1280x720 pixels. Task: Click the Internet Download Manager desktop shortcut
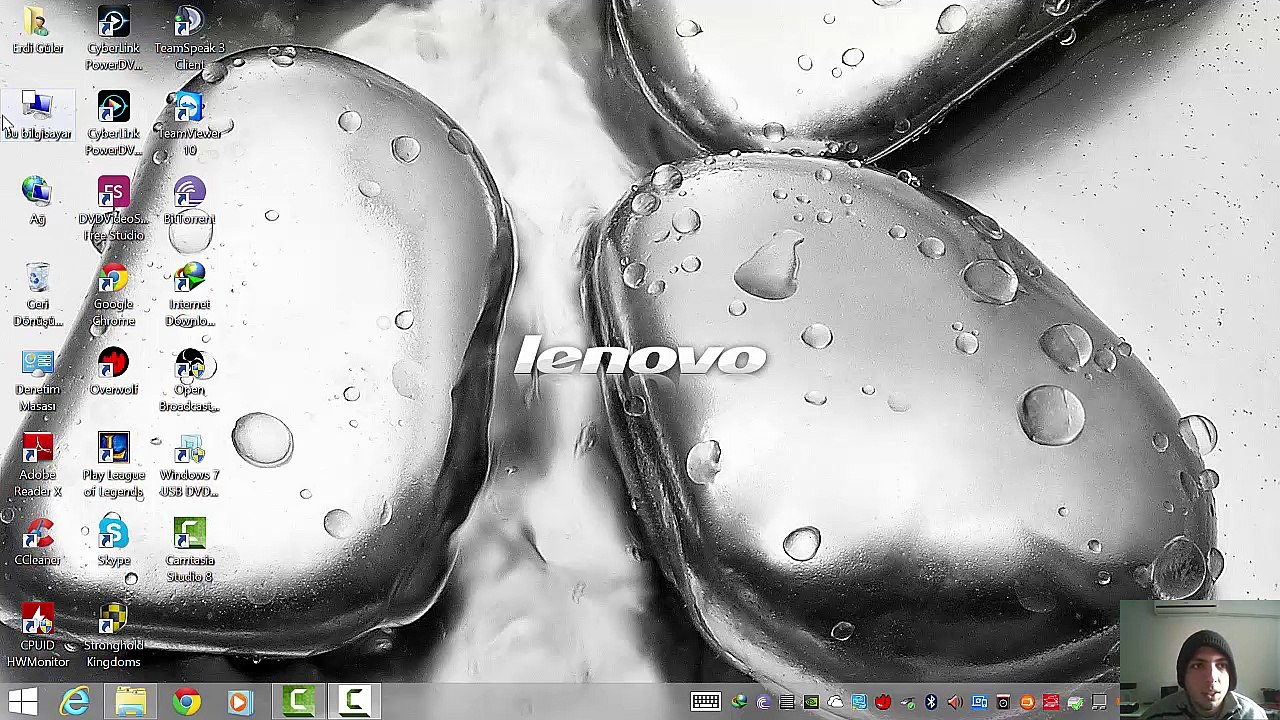189,295
